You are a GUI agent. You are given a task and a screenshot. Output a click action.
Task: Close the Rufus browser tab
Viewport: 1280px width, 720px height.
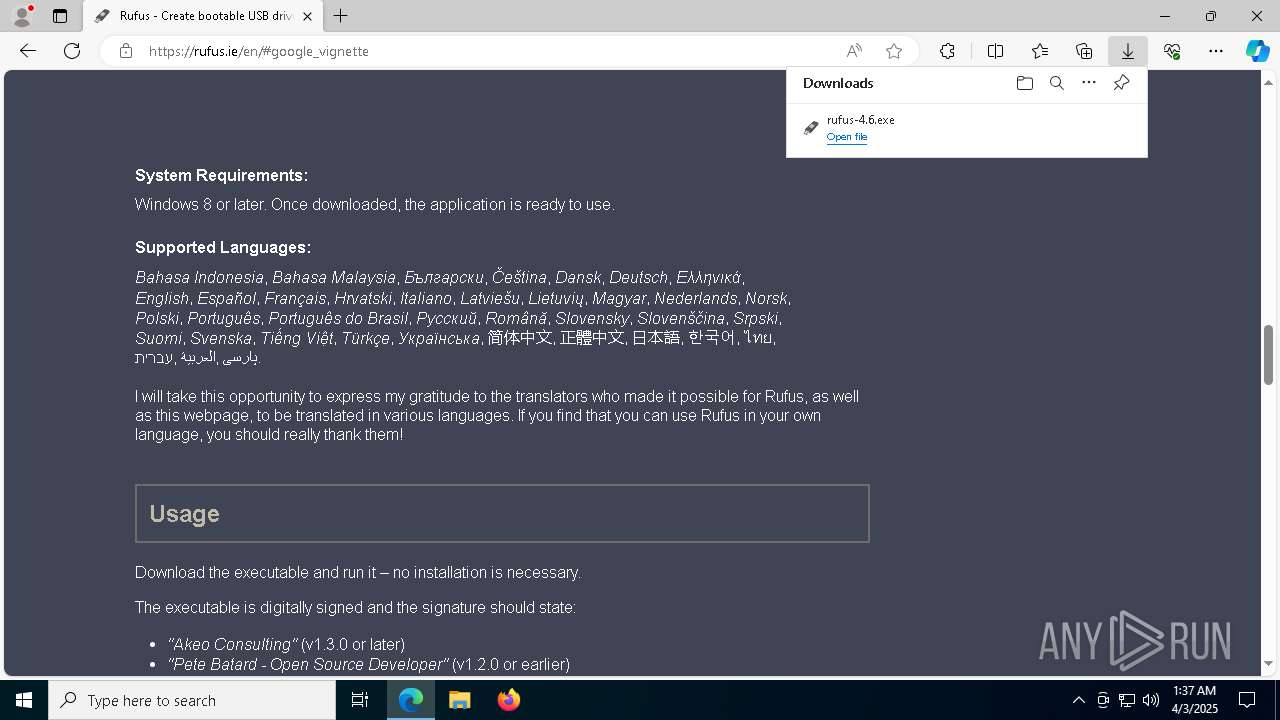[307, 16]
